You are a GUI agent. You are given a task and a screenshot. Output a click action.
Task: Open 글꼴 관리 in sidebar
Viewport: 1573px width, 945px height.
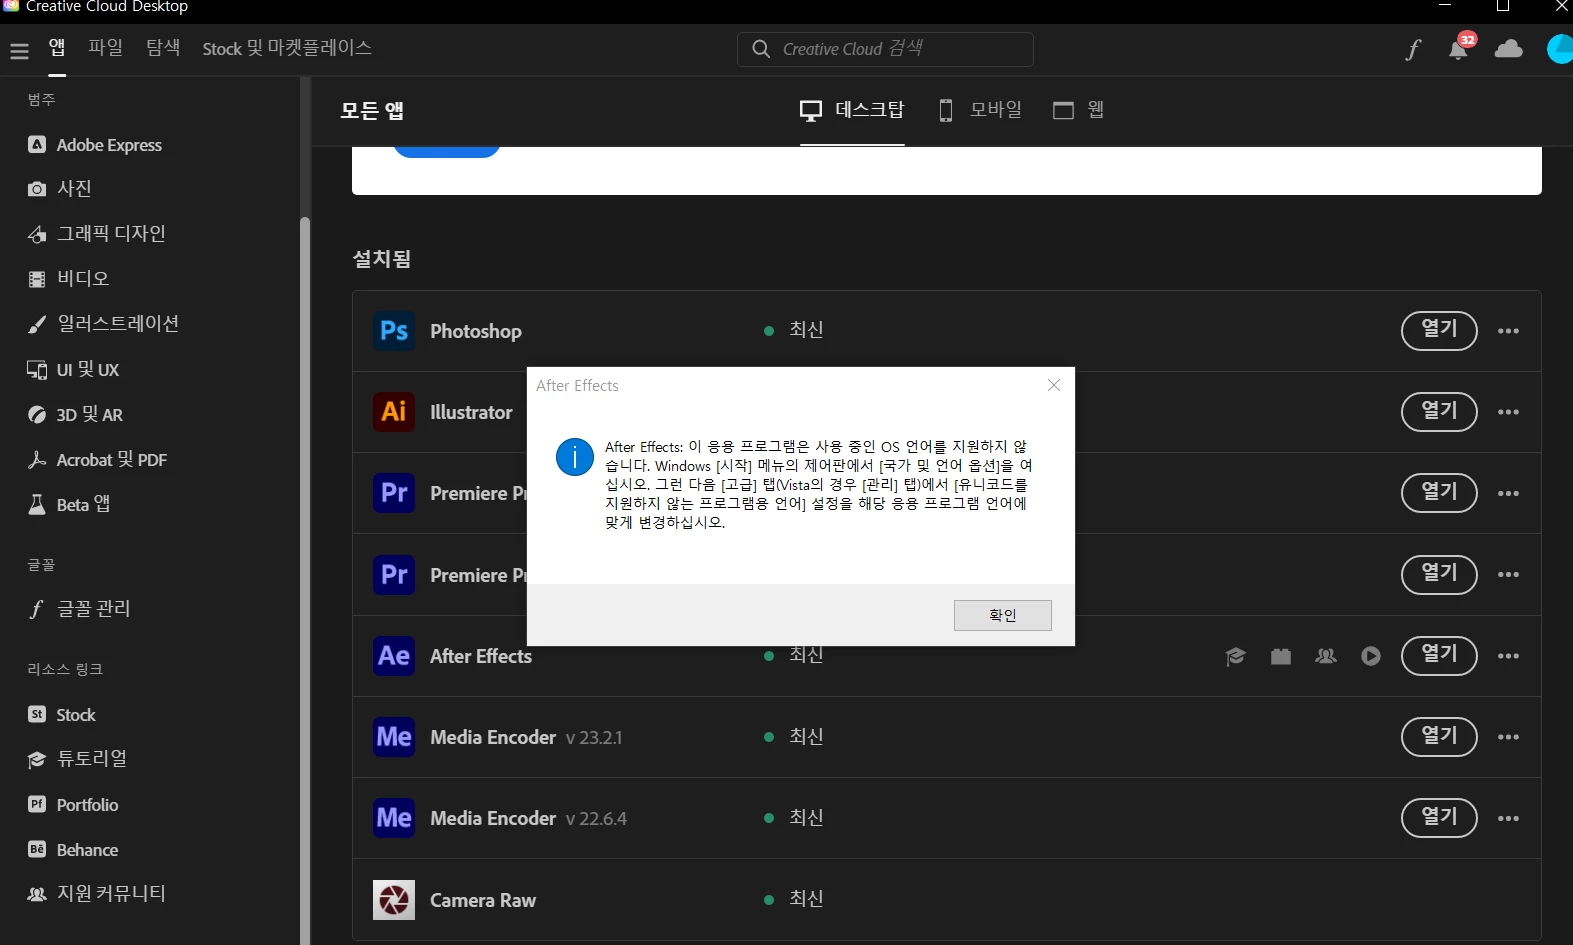(79, 609)
